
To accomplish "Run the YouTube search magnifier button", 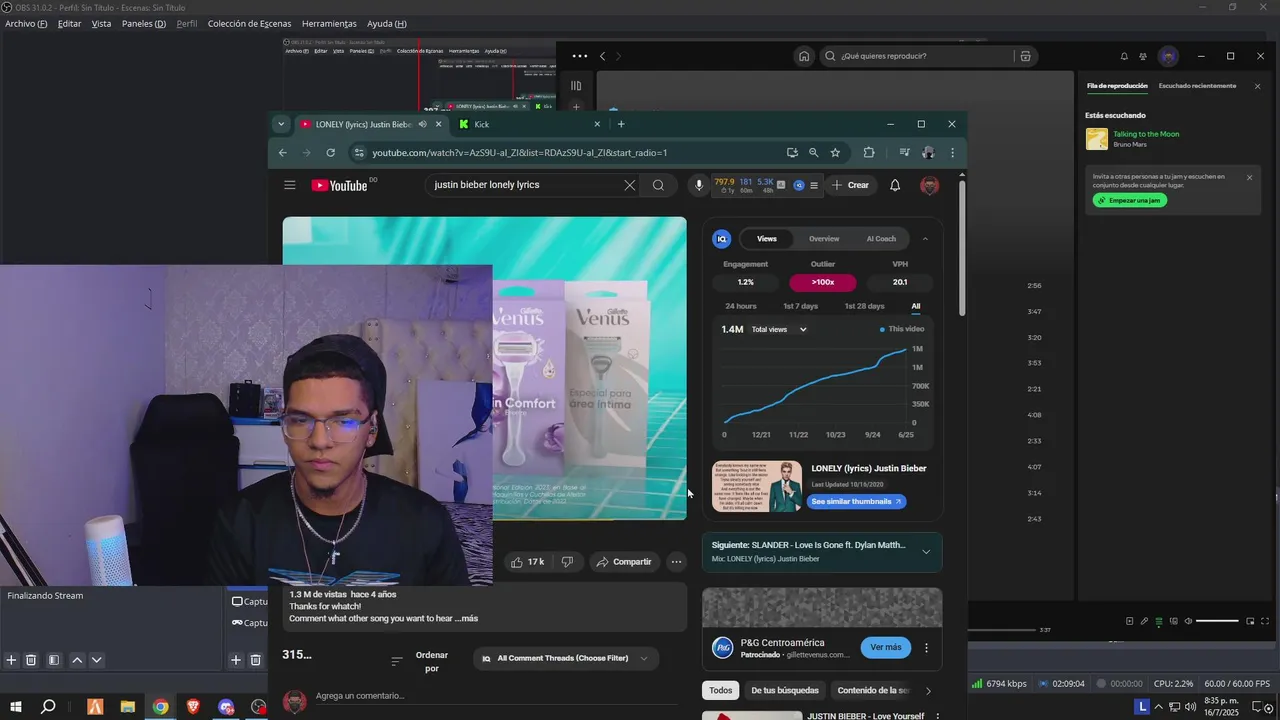I will click(x=658, y=185).
